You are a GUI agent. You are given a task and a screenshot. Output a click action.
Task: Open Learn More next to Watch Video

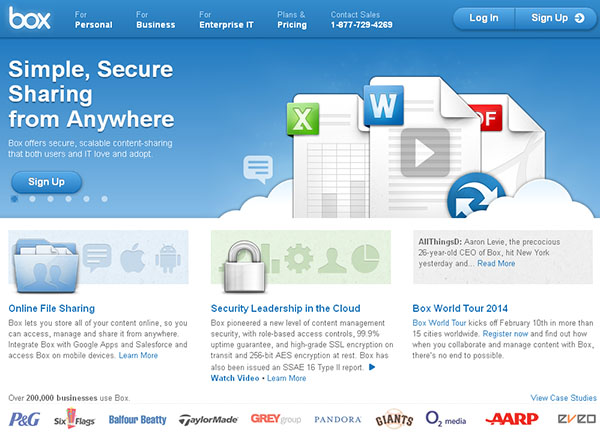pos(287,378)
